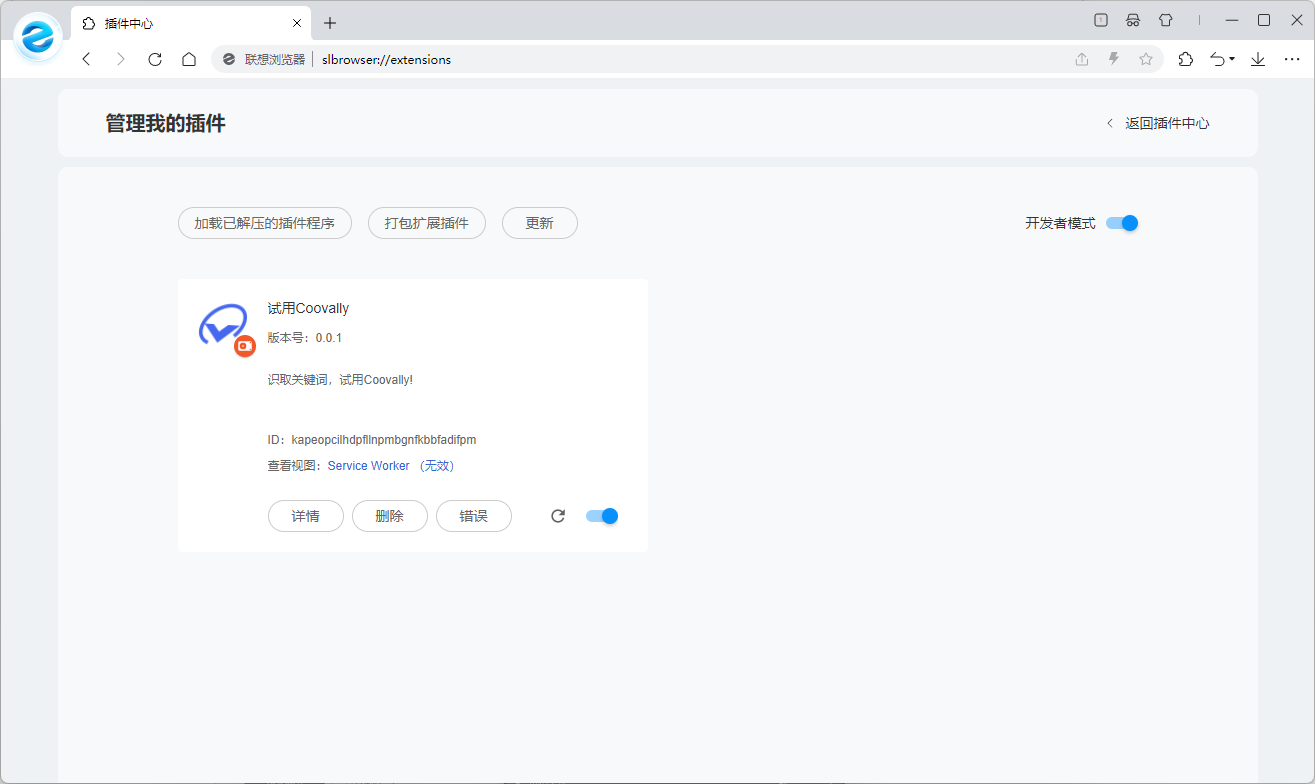Click the tab counter icon in title bar
The image size is (1315, 784).
[x=1101, y=20]
